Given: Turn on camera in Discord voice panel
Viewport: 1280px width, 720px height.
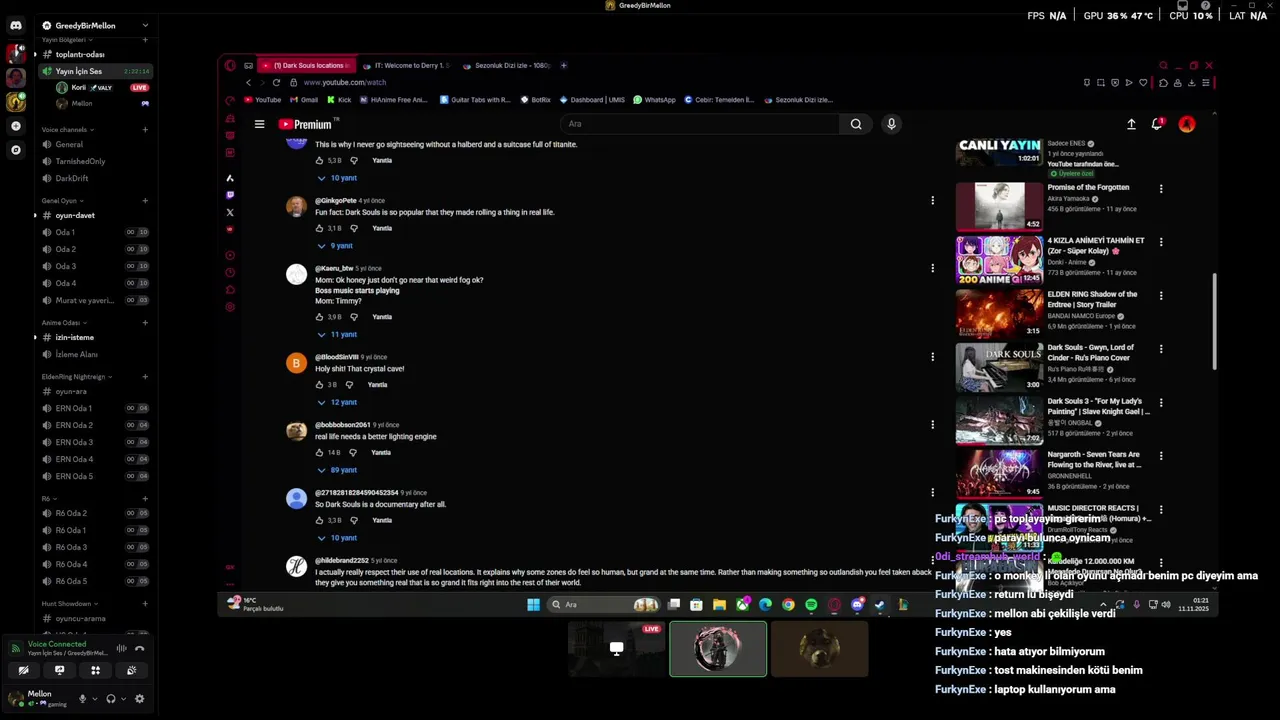Looking at the screenshot, I should (23, 670).
